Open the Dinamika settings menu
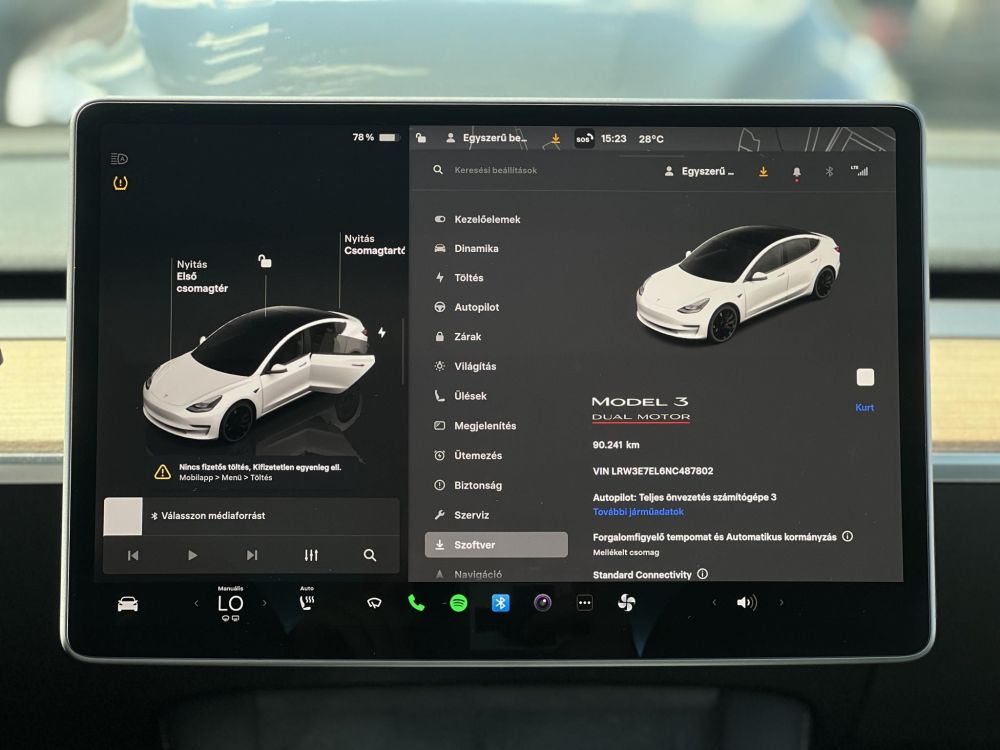 point(466,249)
